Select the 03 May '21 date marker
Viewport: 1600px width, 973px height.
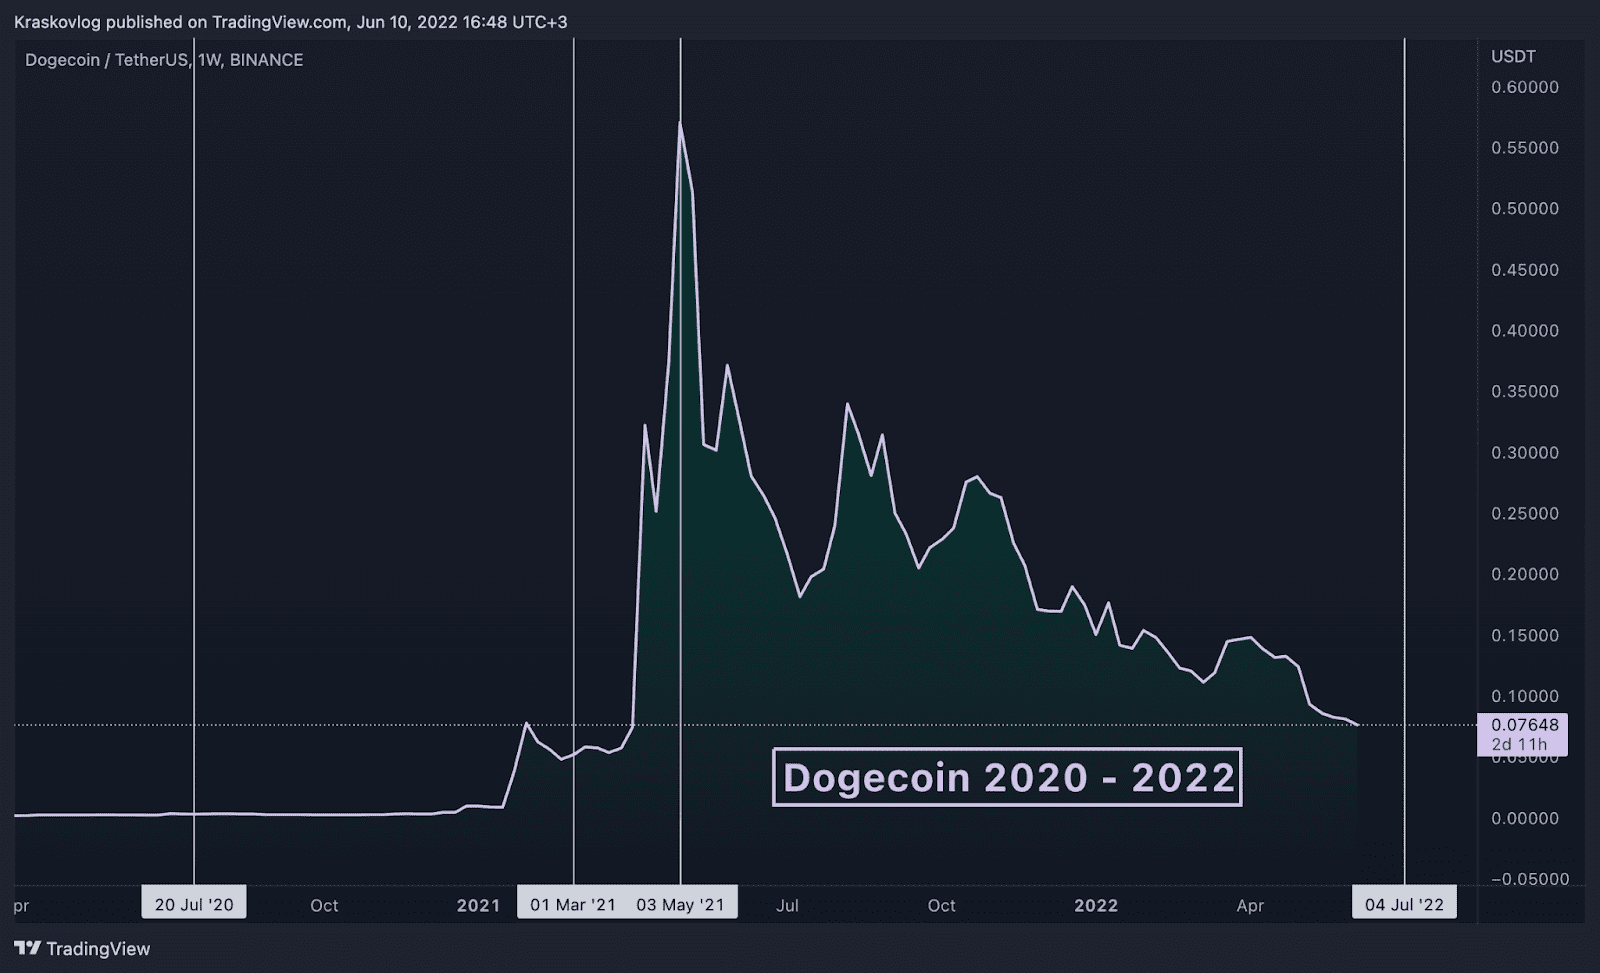(681, 904)
